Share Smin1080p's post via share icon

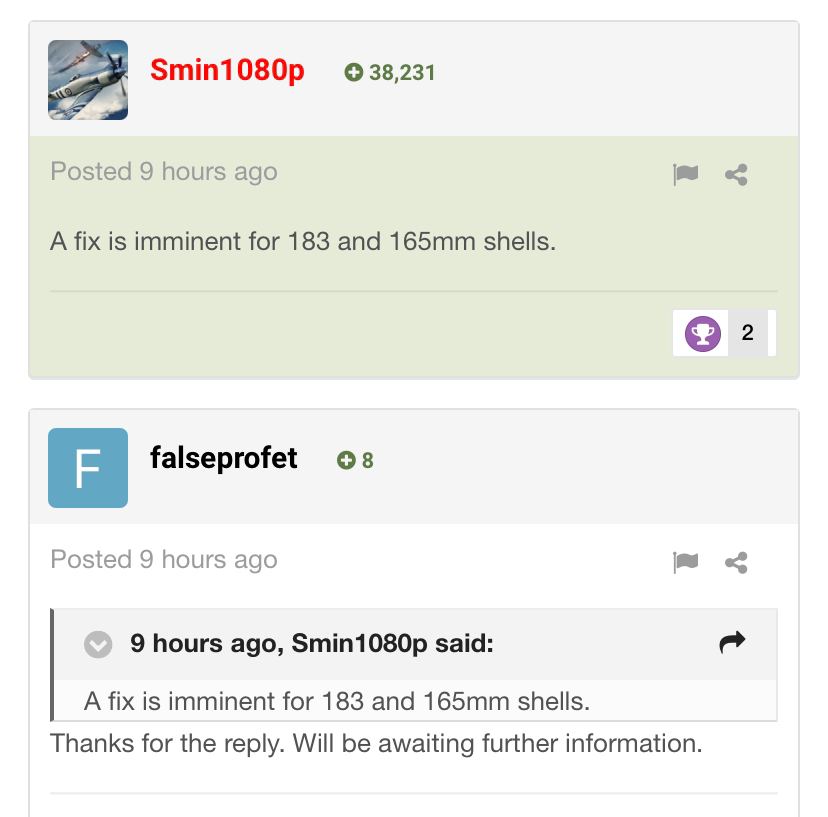tap(736, 174)
